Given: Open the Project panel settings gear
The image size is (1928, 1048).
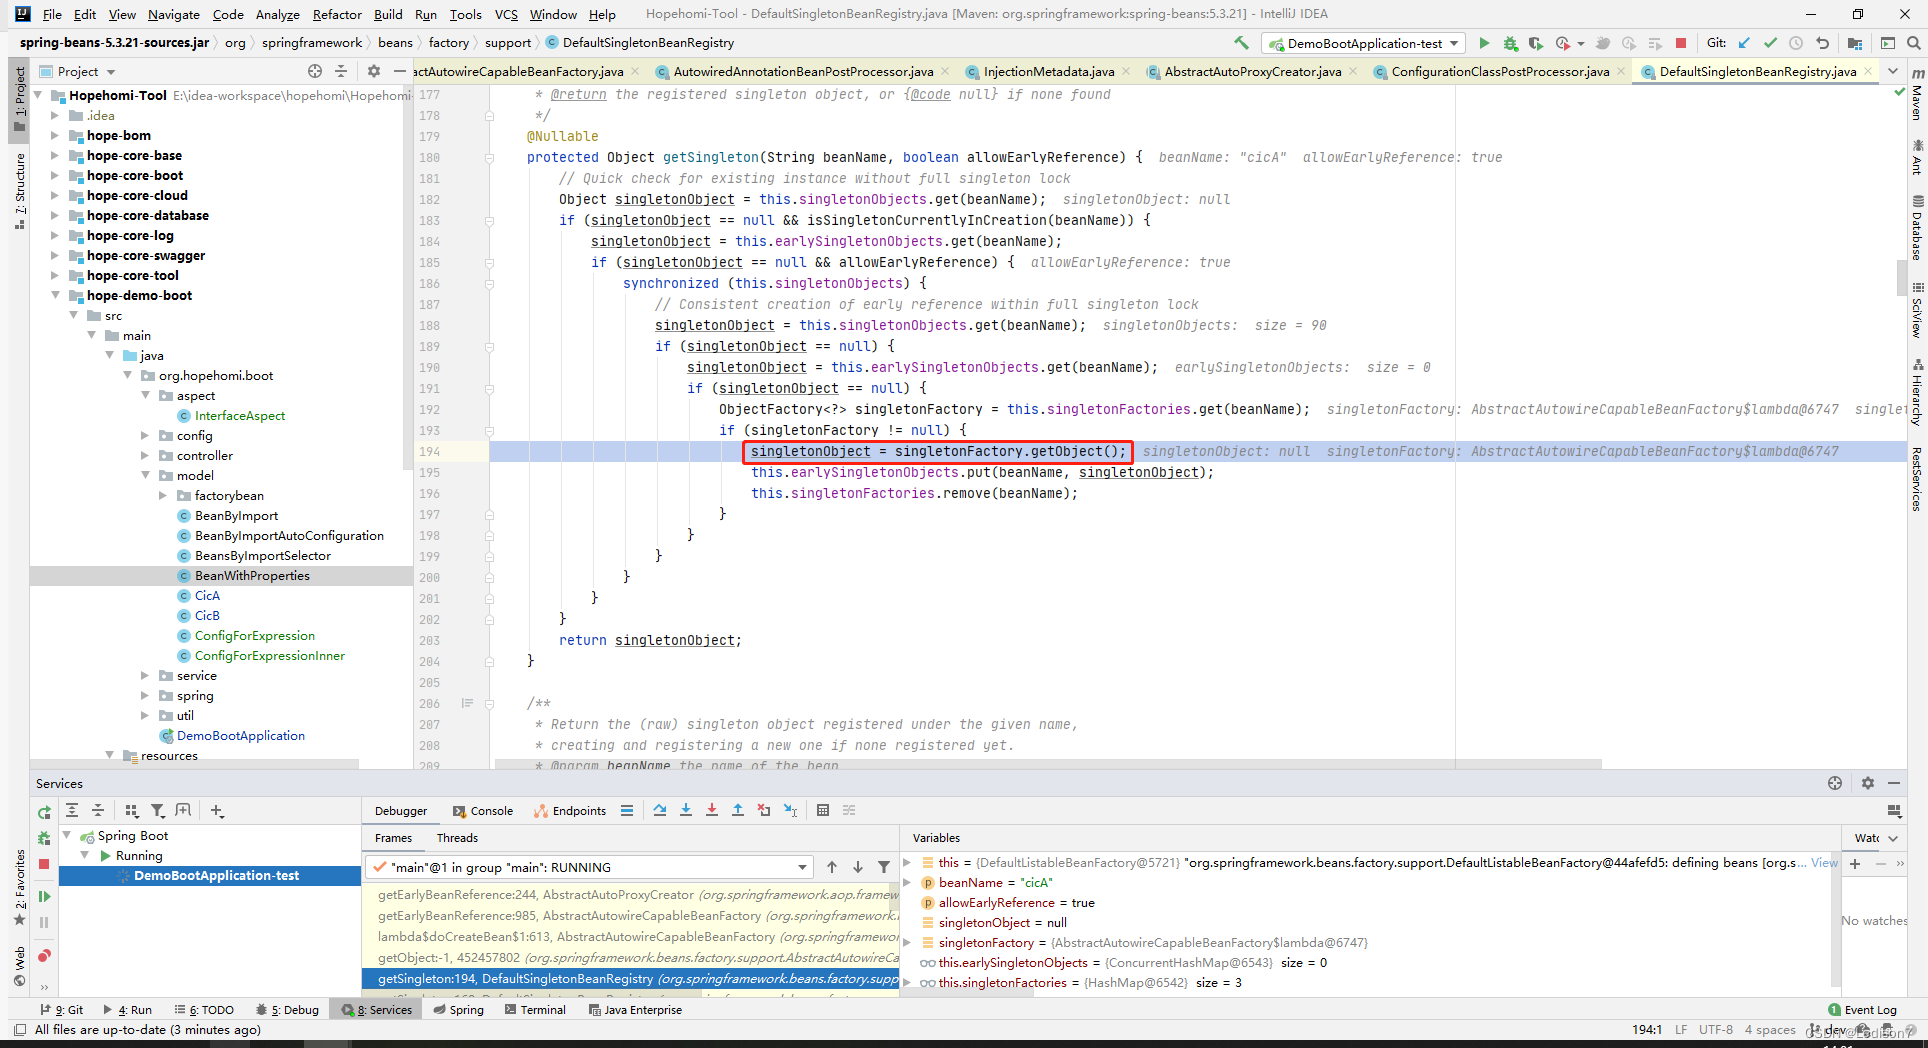Looking at the screenshot, I should coord(374,71).
